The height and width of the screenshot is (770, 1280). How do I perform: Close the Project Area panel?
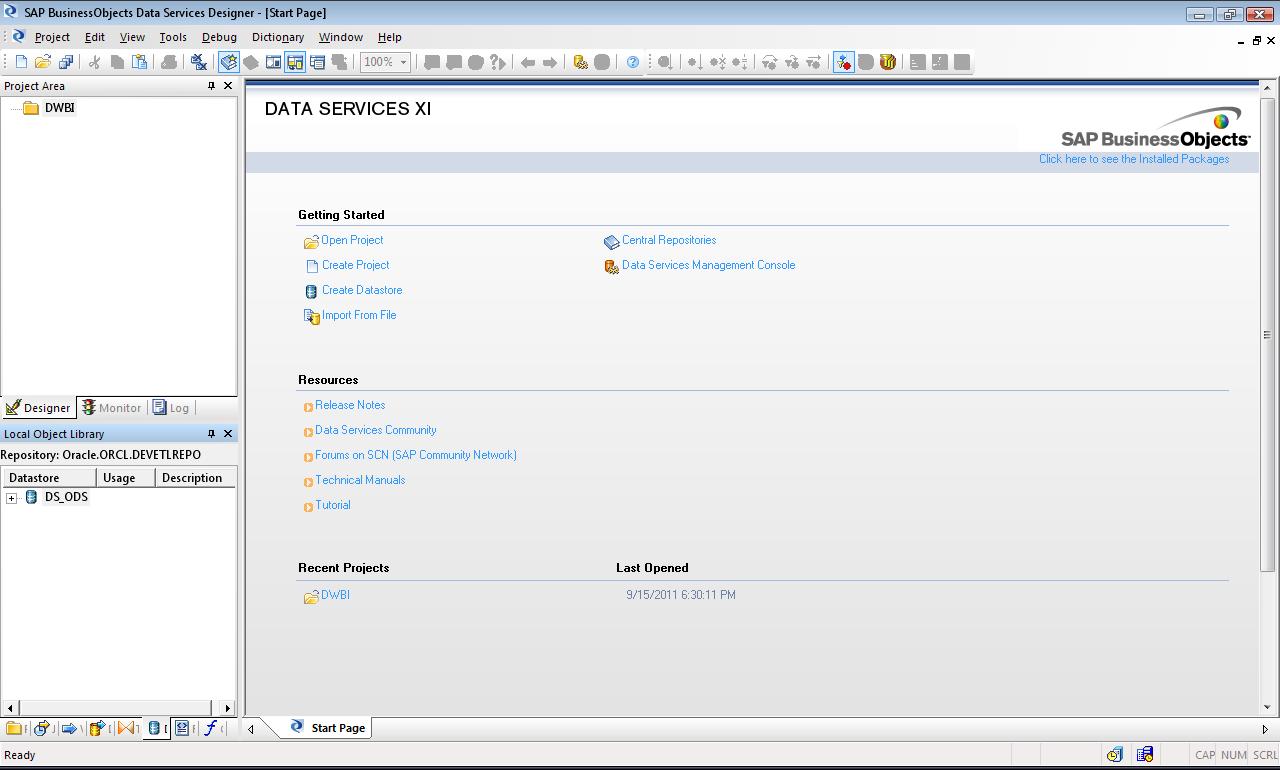tap(228, 86)
